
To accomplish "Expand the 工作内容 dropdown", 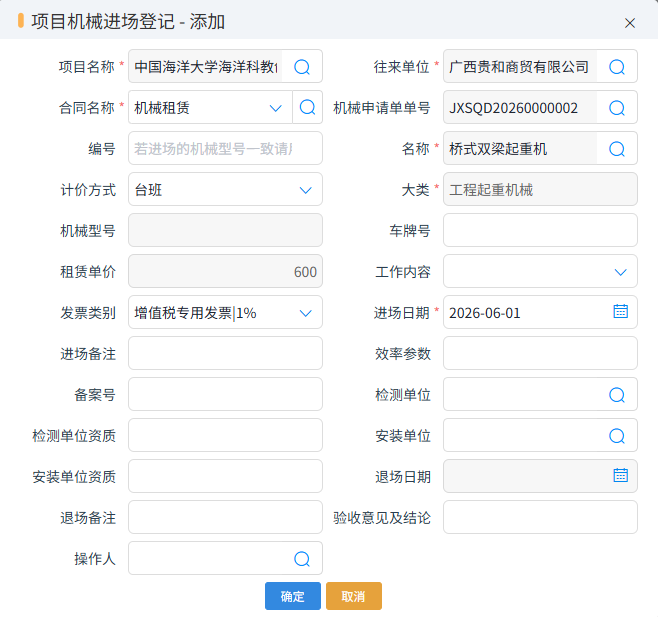I will [620, 272].
